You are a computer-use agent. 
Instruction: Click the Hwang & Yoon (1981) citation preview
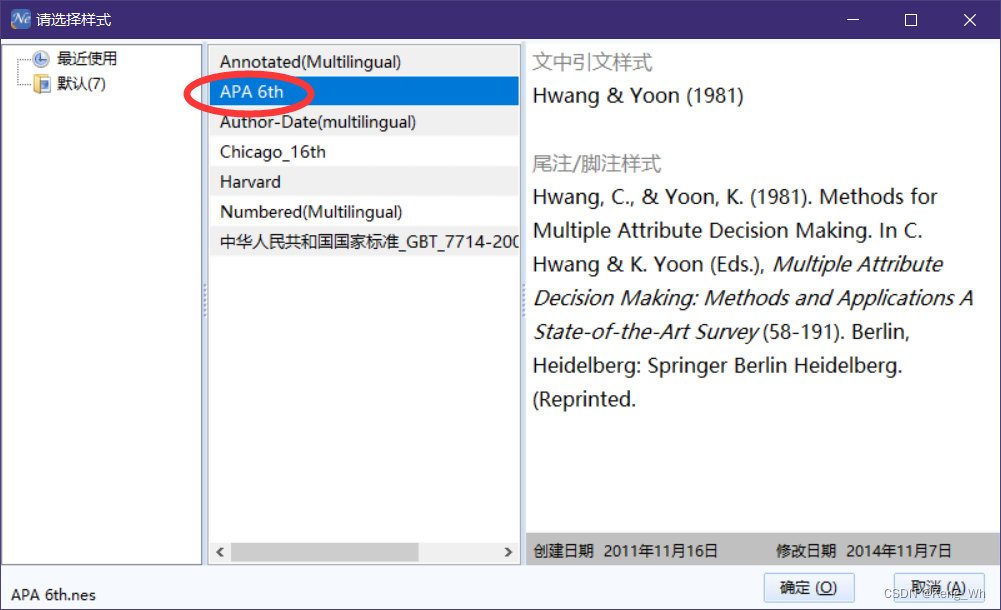coord(638,96)
